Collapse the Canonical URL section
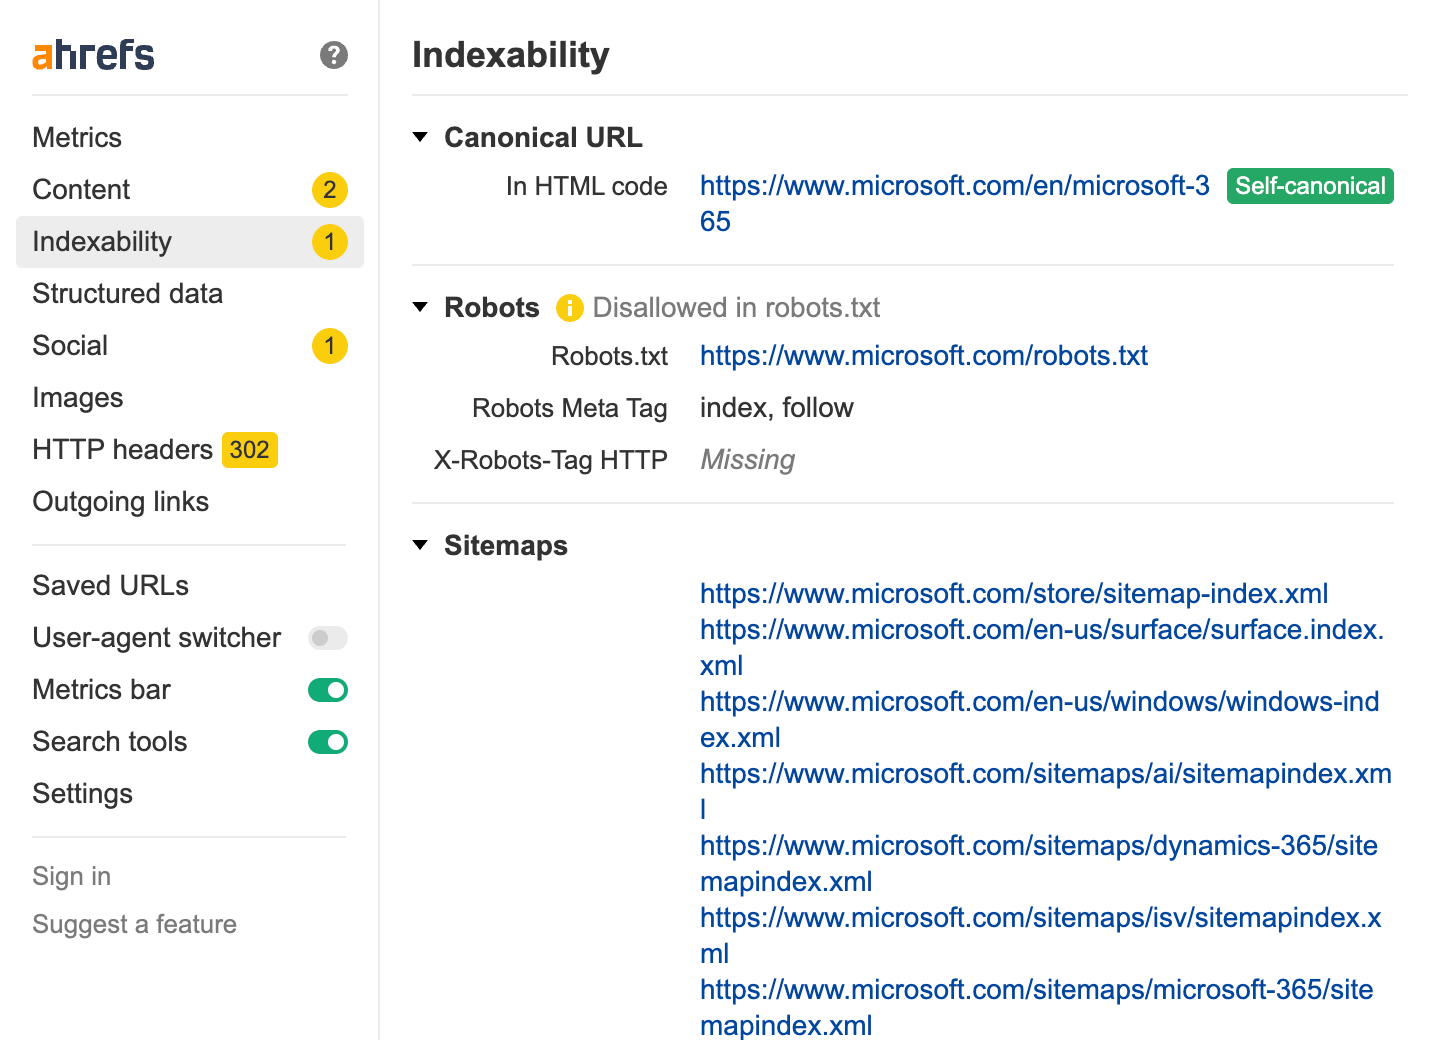 pos(420,137)
